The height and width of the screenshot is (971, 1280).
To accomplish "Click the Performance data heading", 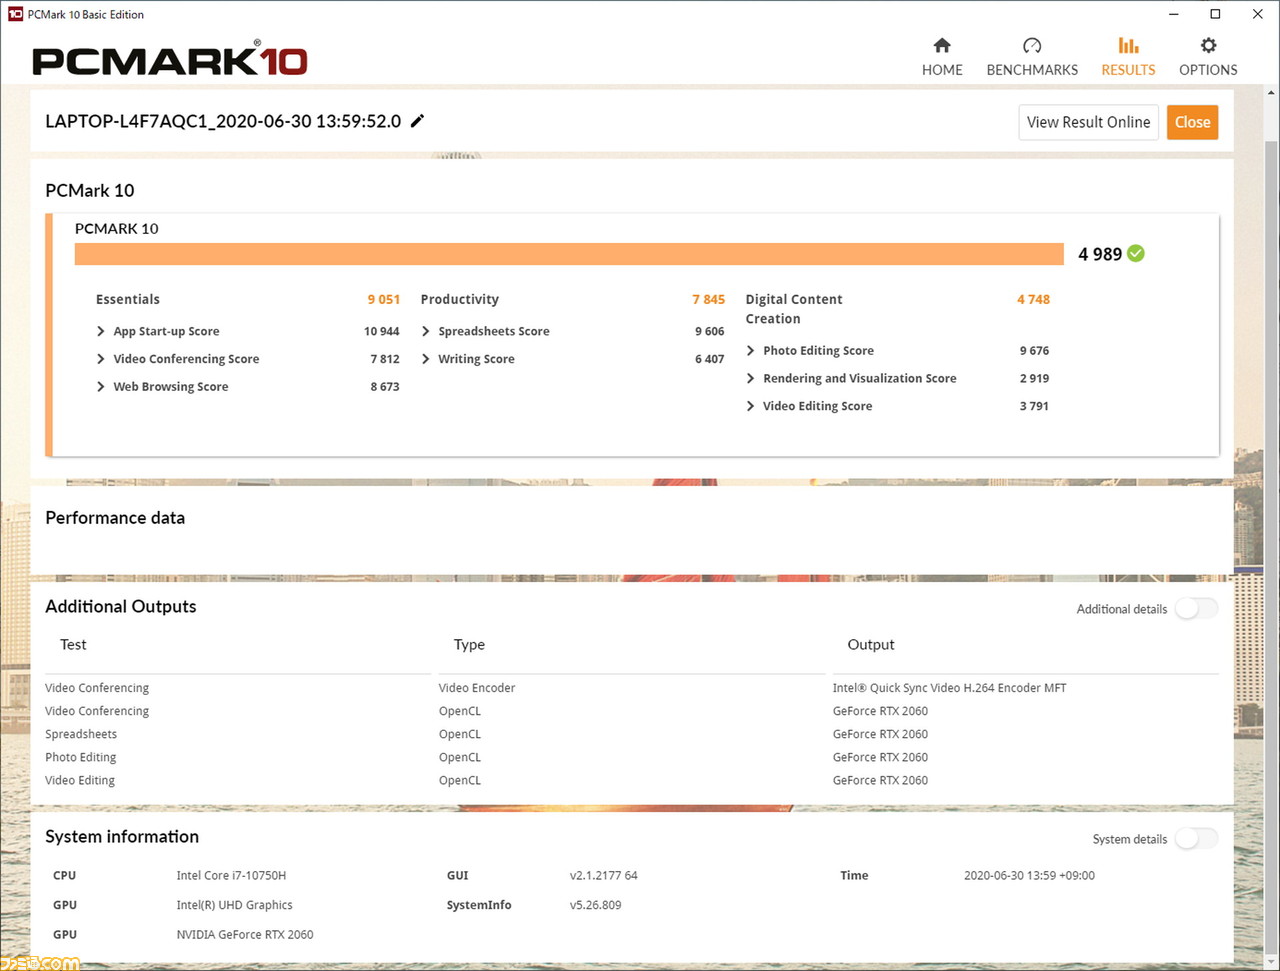I will tap(115, 518).
